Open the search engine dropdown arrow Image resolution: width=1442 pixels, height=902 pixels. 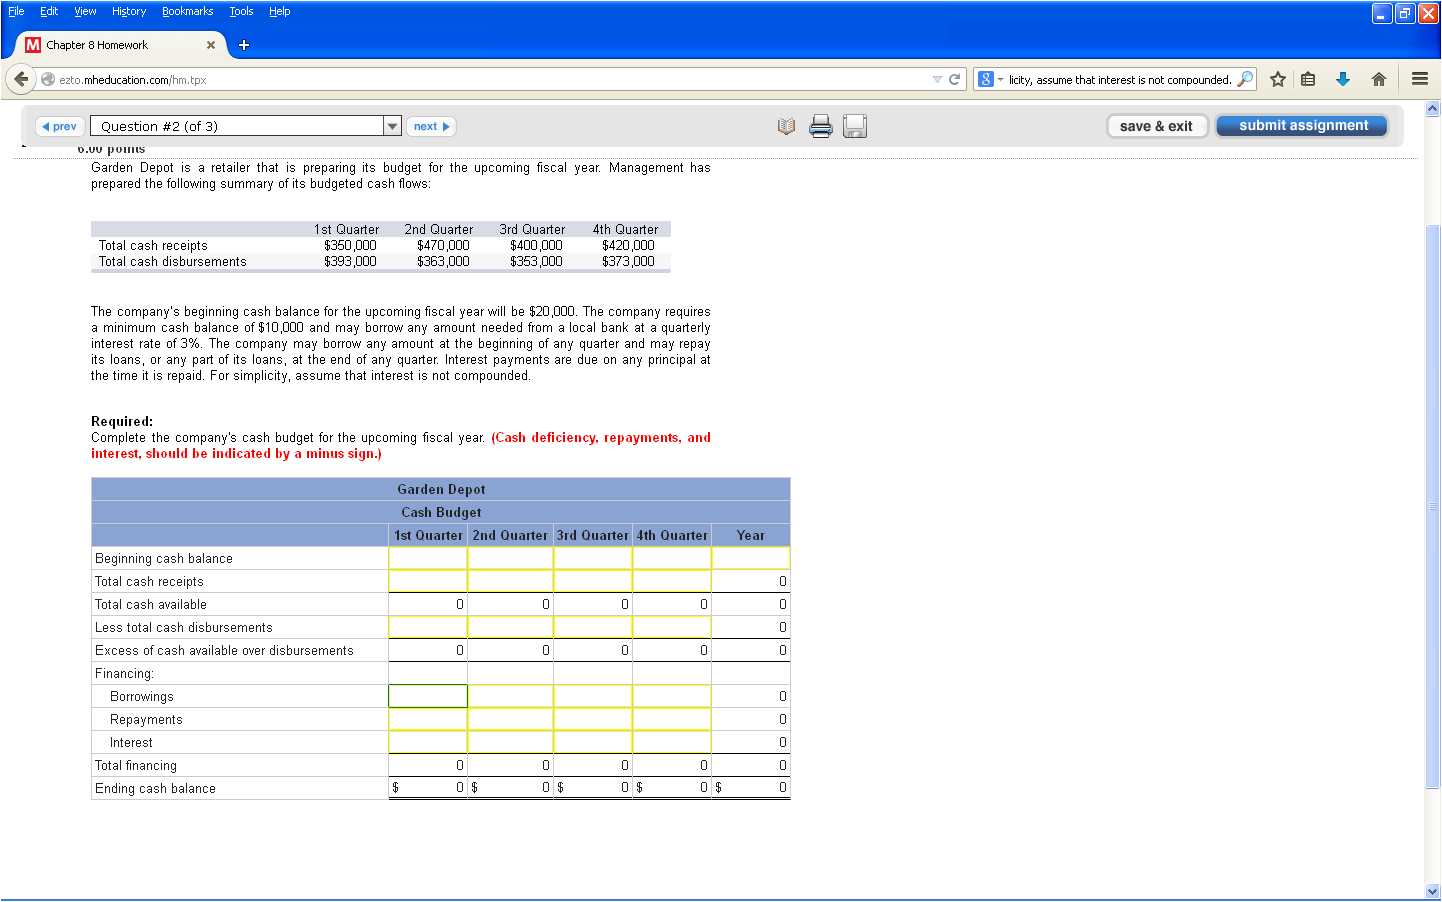tap(999, 78)
